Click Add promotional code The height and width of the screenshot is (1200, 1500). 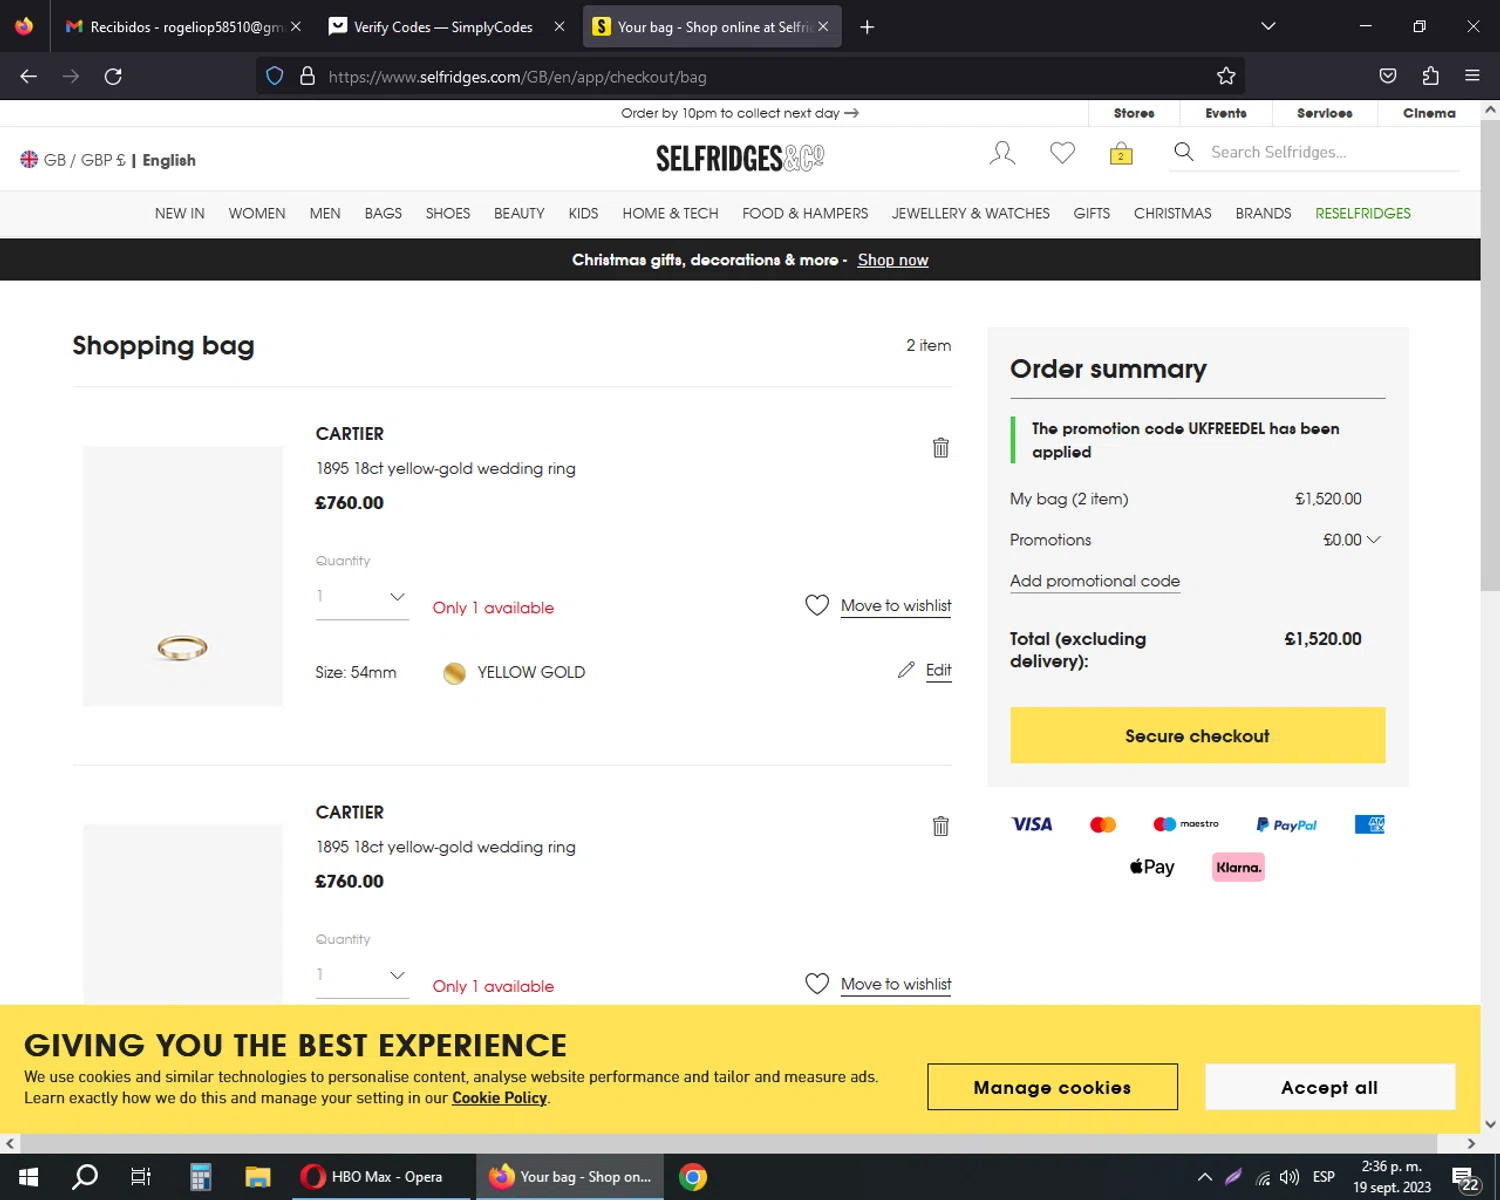[x=1095, y=581]
